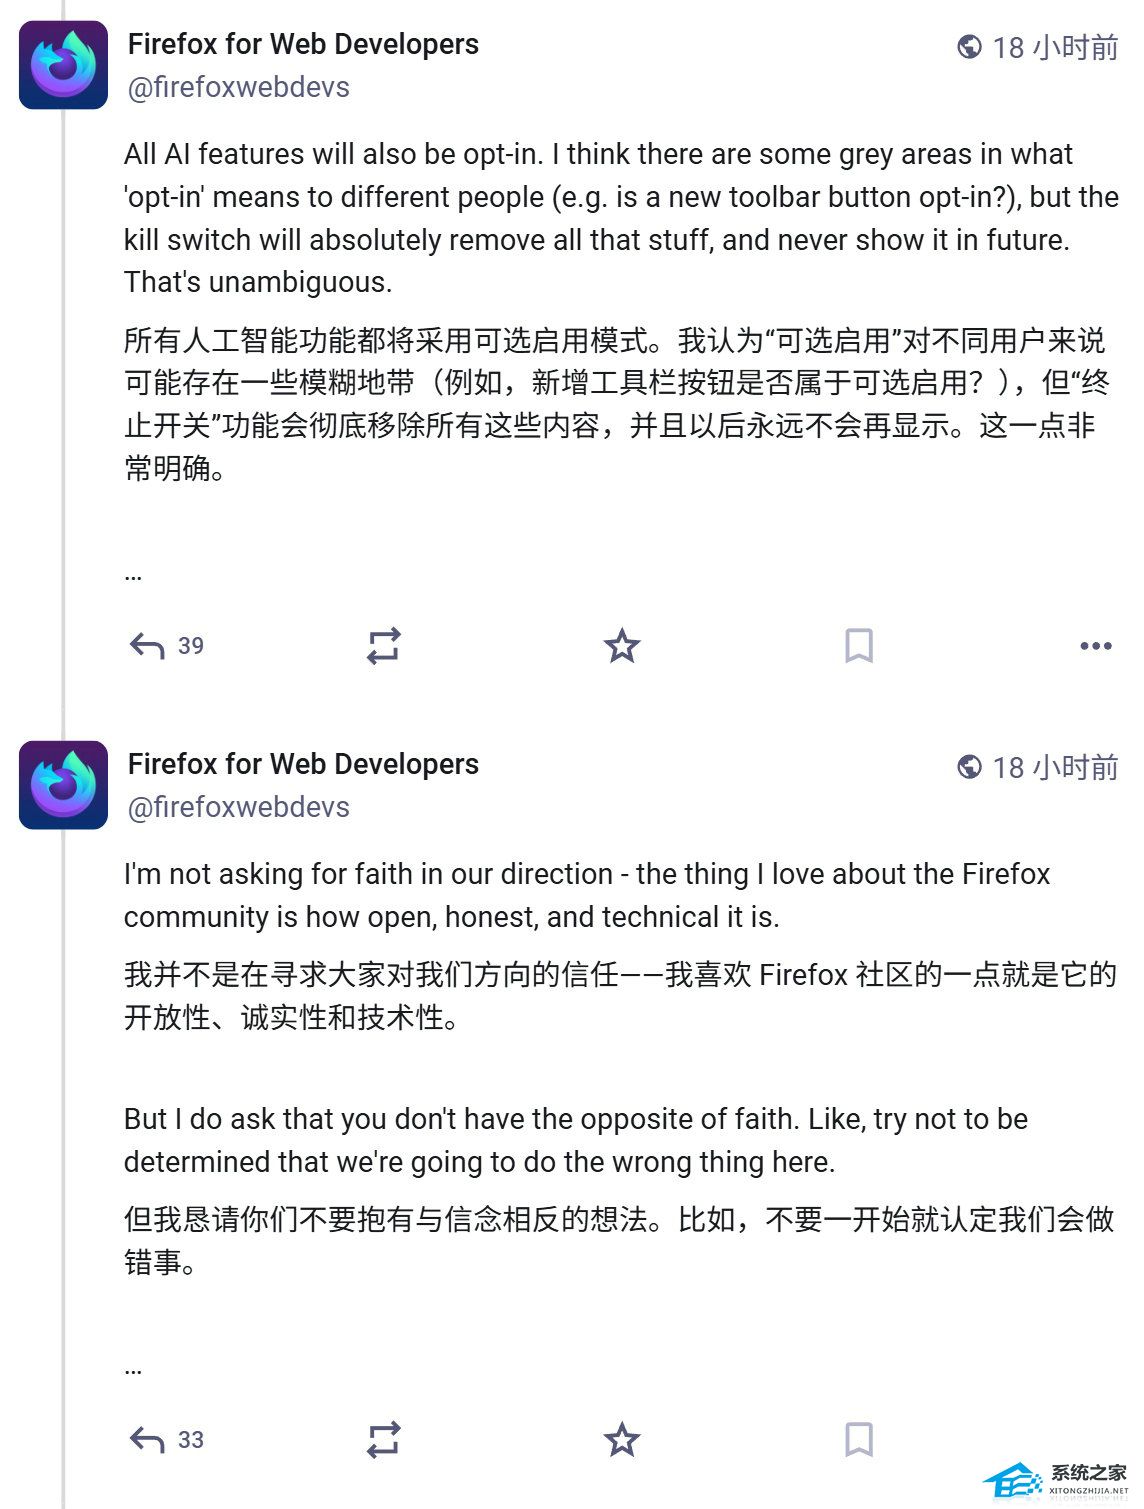Image resolution: width=1144 pixels, height=1509 pixels.
Task: Reply to the second post with 33 replies
Action: (x=147, y=1440)
